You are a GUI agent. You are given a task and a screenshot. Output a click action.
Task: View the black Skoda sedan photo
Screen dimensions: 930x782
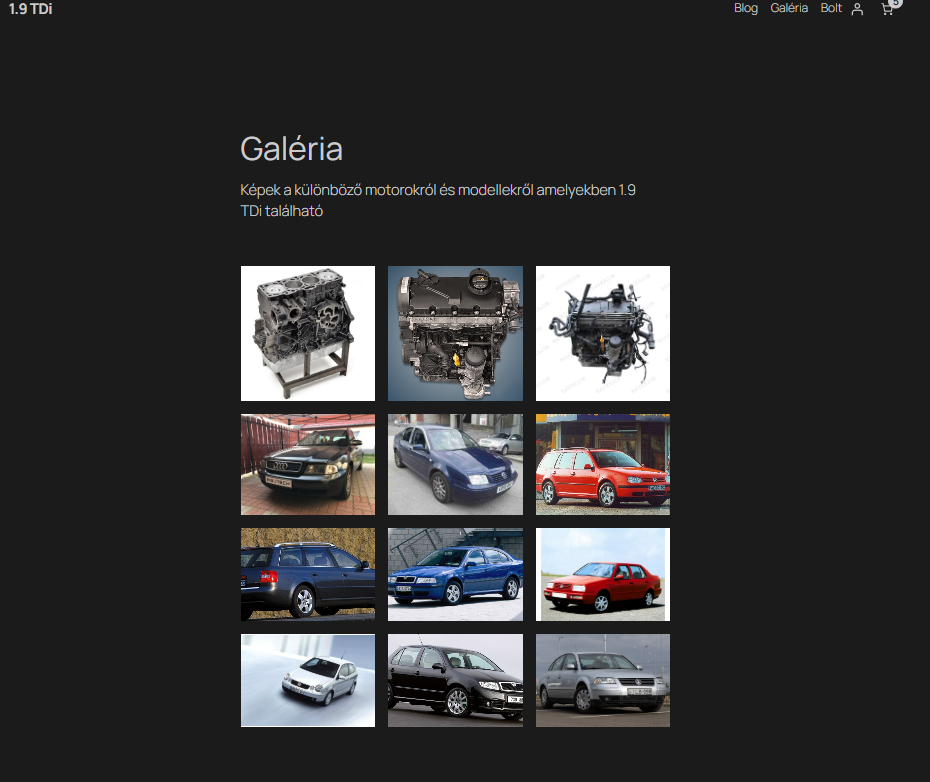tap(455, 680)
